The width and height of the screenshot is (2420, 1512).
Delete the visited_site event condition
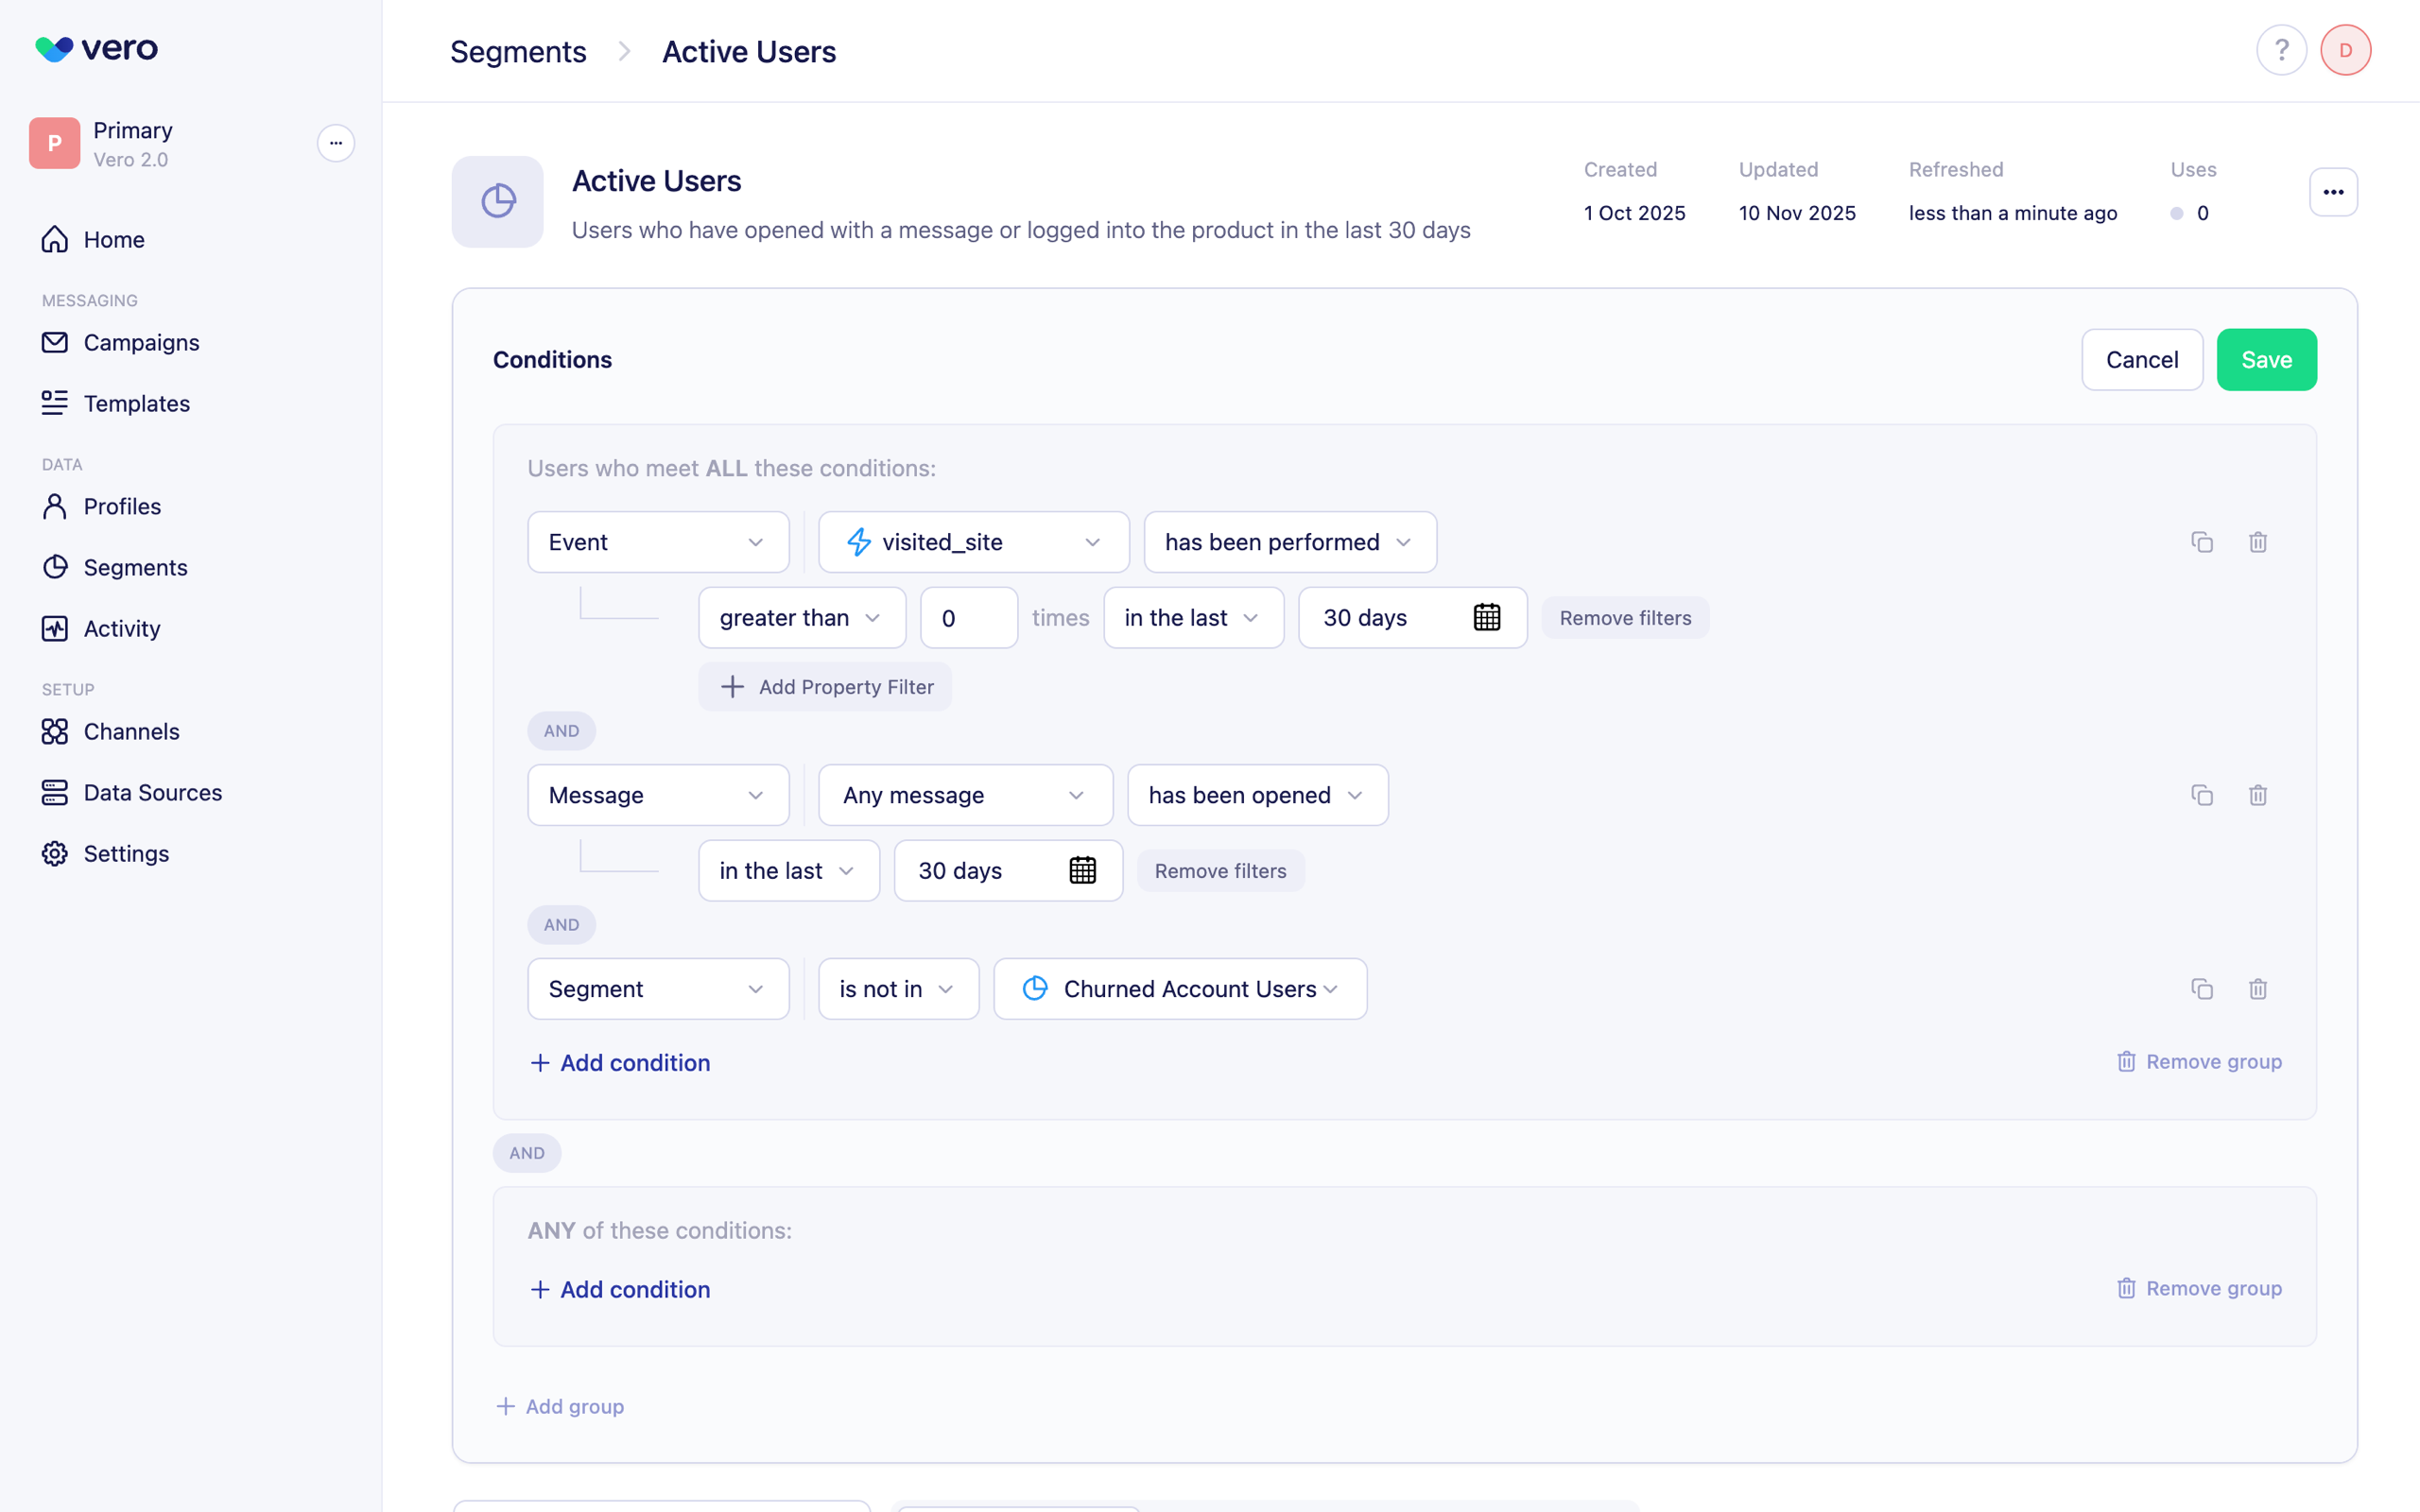point(2257,542)
